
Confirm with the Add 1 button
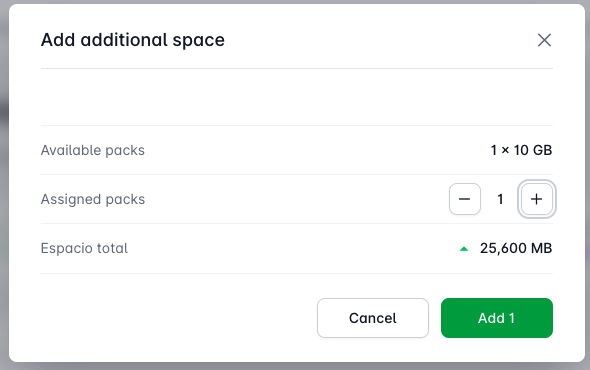pos(497,318)
